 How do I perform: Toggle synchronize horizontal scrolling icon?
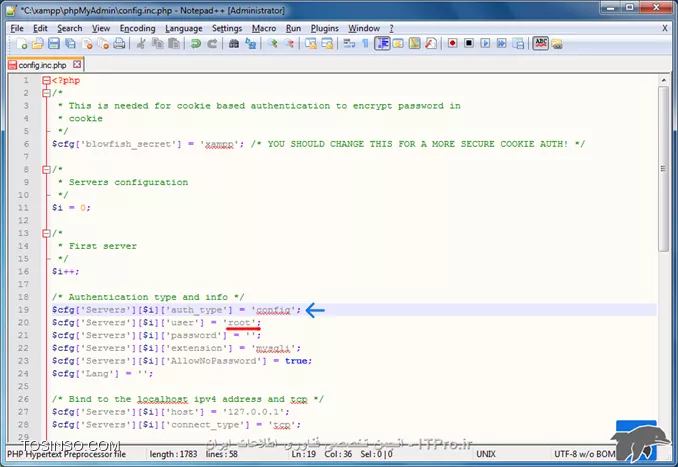[x=327, y=44]
